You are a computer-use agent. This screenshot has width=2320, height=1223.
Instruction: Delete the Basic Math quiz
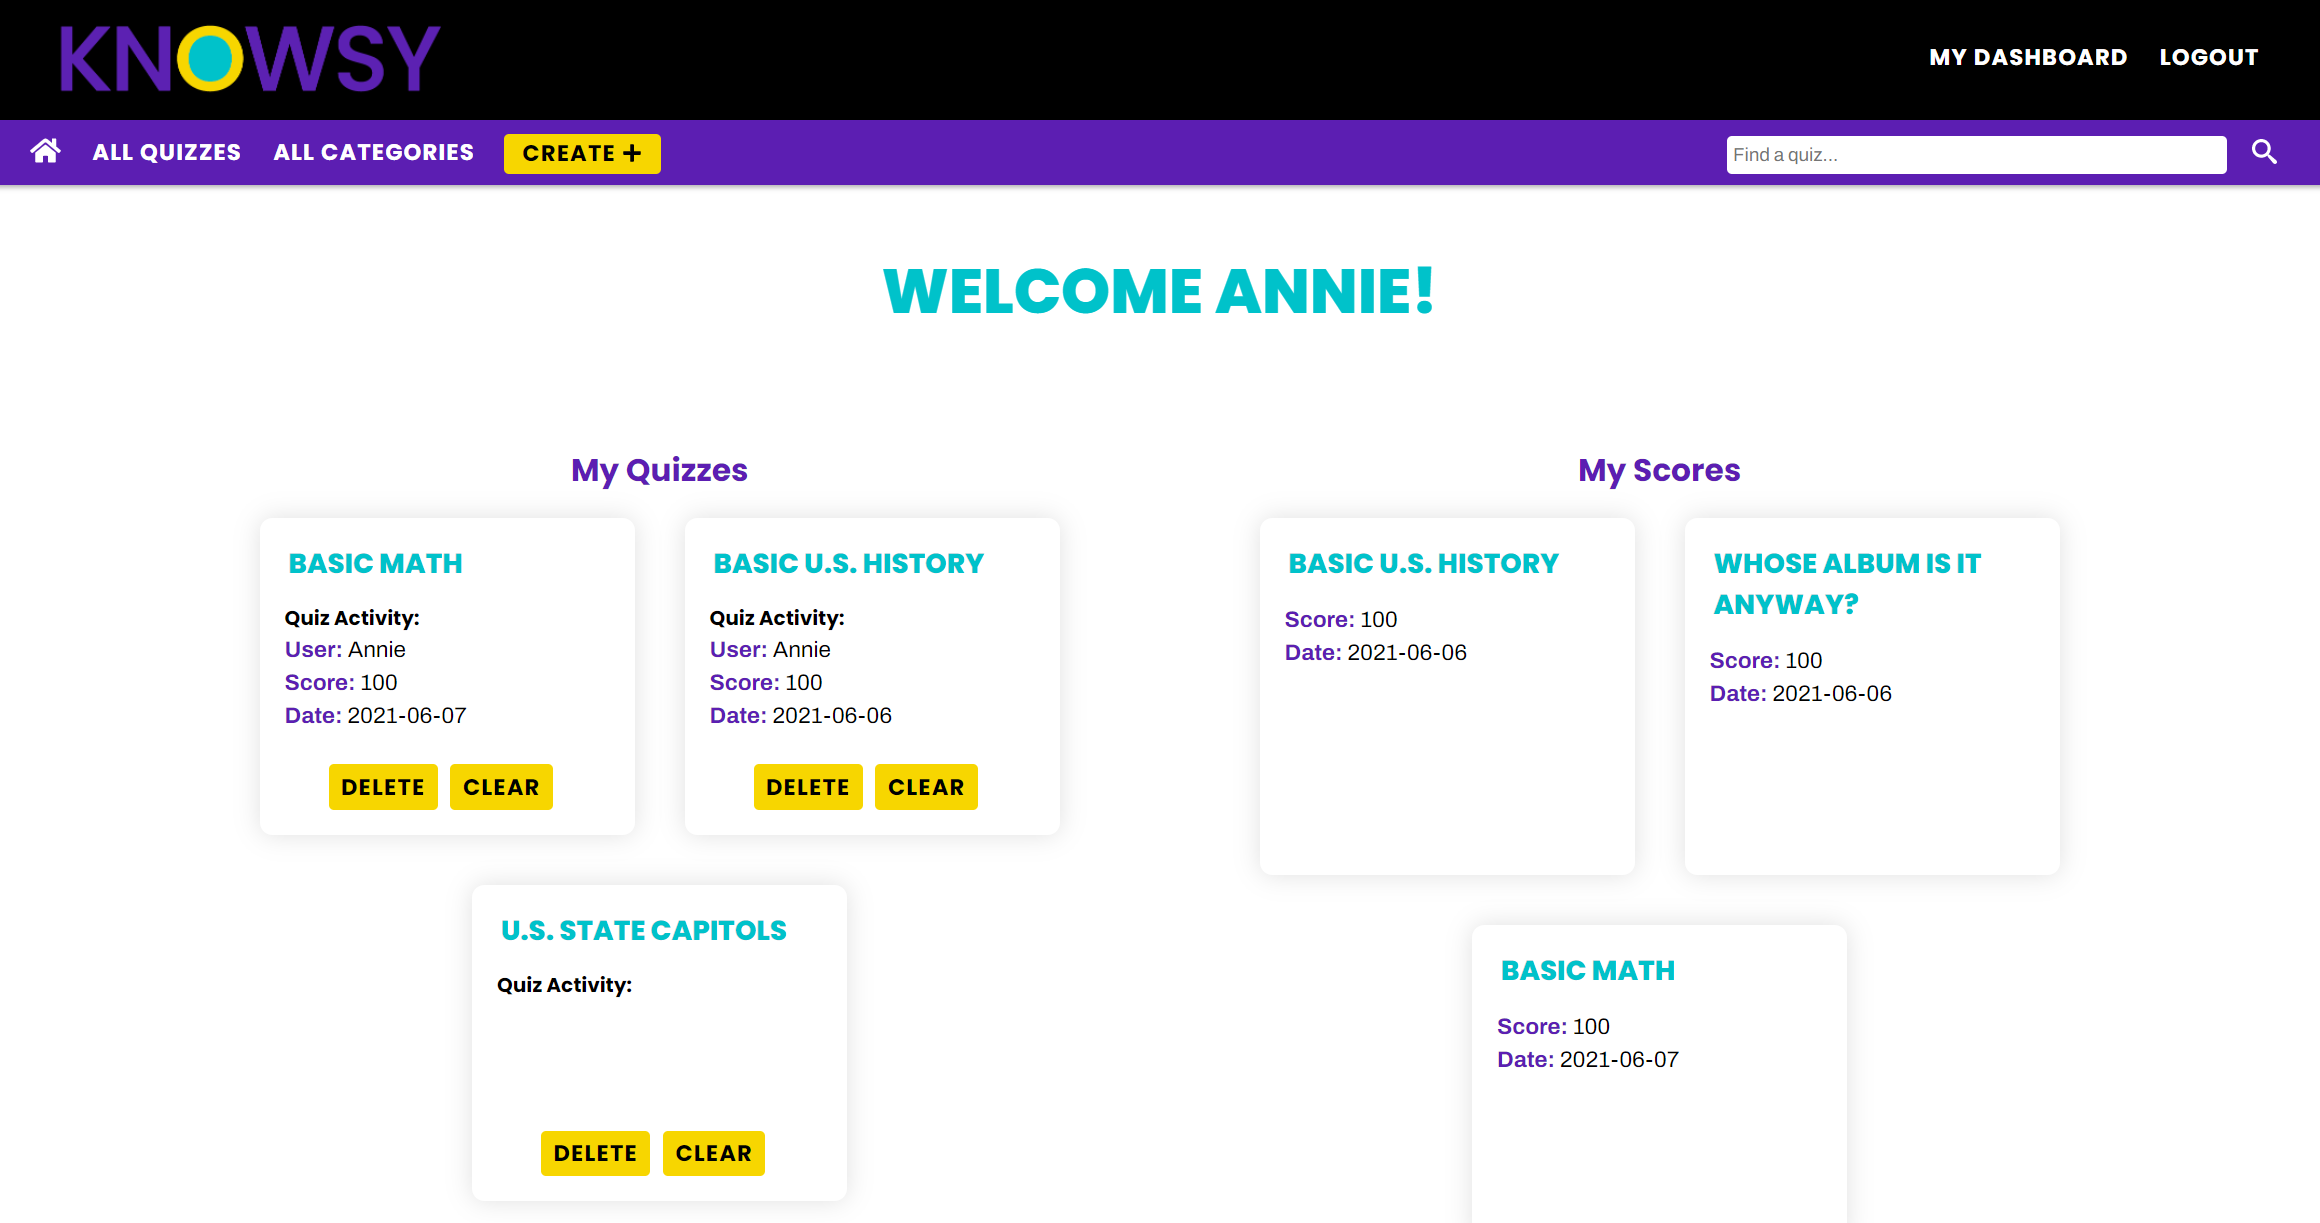(x=383, y=787)
